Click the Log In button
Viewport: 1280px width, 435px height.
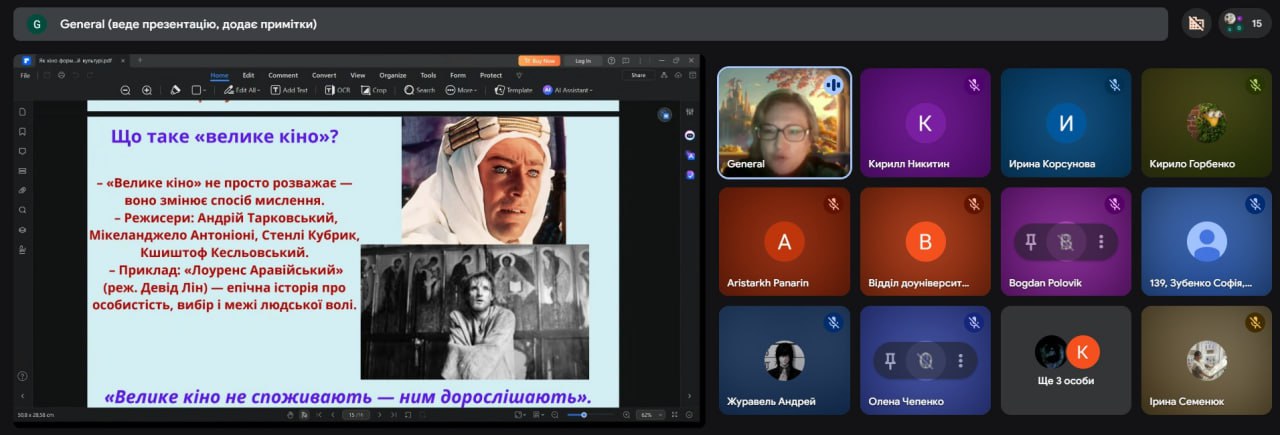pyautogui.click(x=583, y=60)
